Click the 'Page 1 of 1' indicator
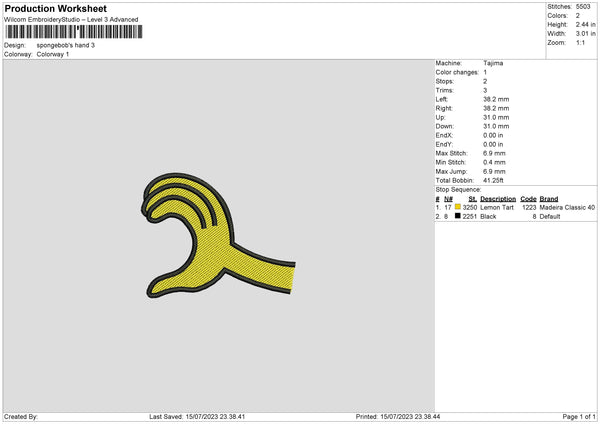600x424 pixels. pyautogui.click(x=579, y=417)
